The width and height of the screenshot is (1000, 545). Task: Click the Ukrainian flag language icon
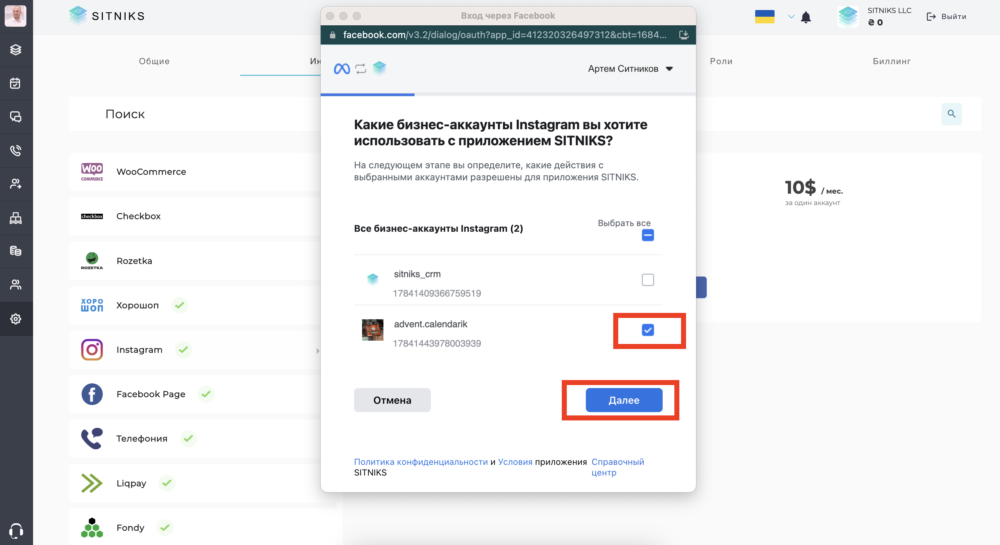765,17
